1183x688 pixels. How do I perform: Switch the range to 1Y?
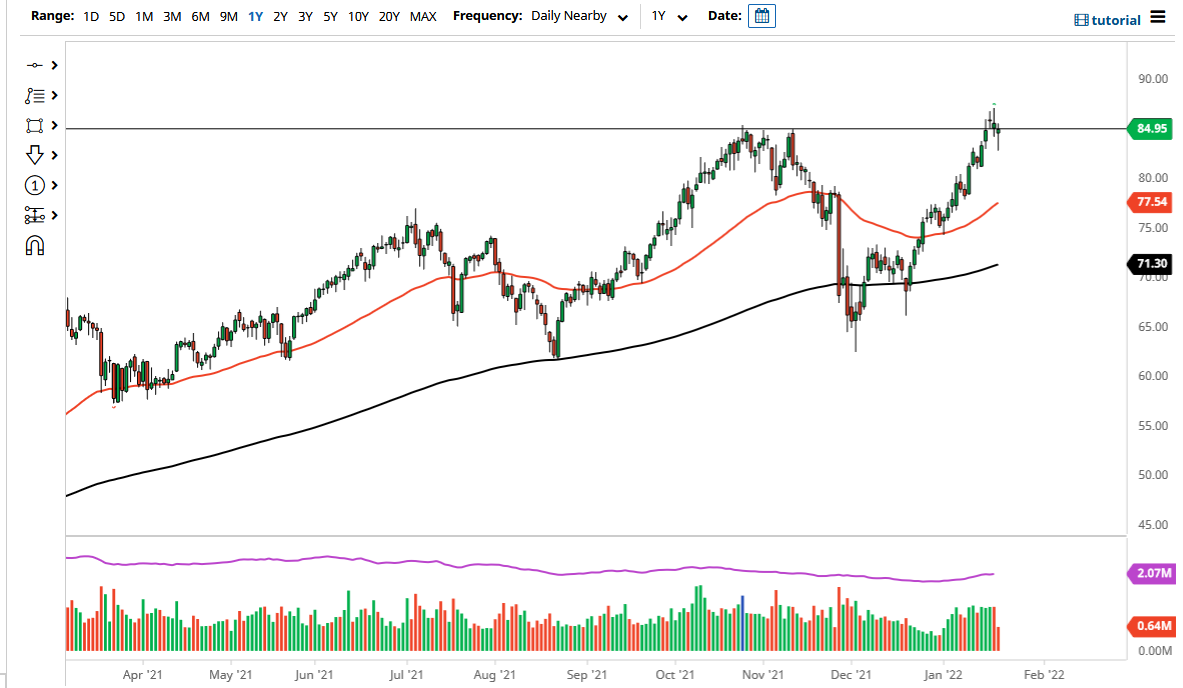point(257,16)
